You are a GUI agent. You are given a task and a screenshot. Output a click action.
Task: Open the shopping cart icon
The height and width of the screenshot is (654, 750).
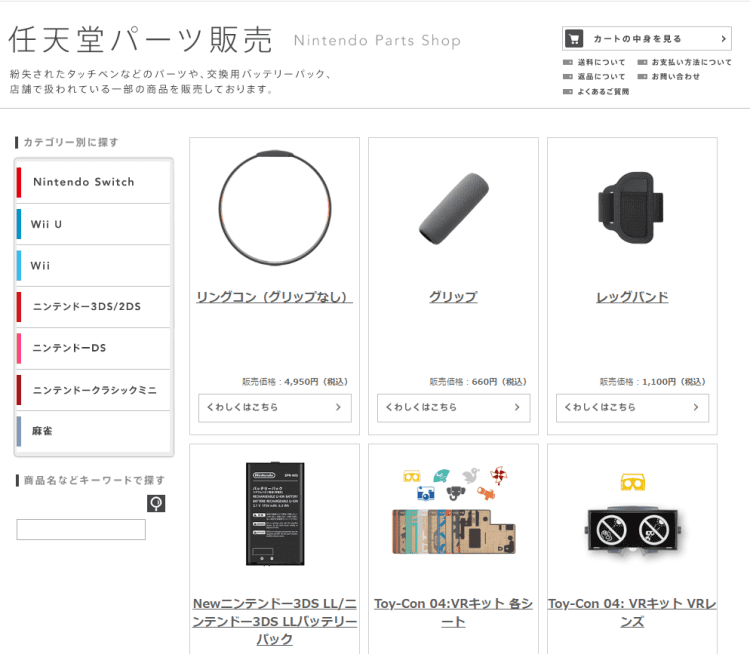(x=574, y=38)
